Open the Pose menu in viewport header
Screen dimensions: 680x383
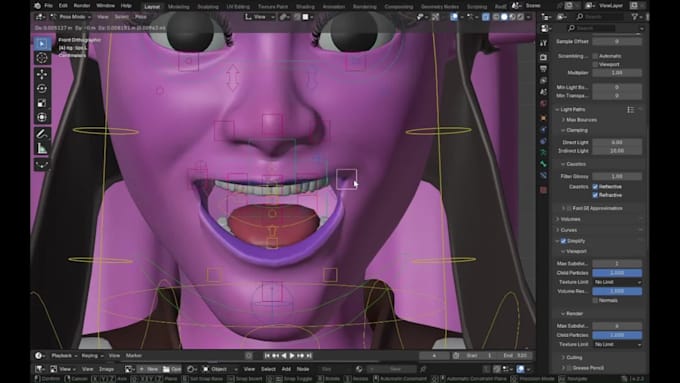coord(141,17)
